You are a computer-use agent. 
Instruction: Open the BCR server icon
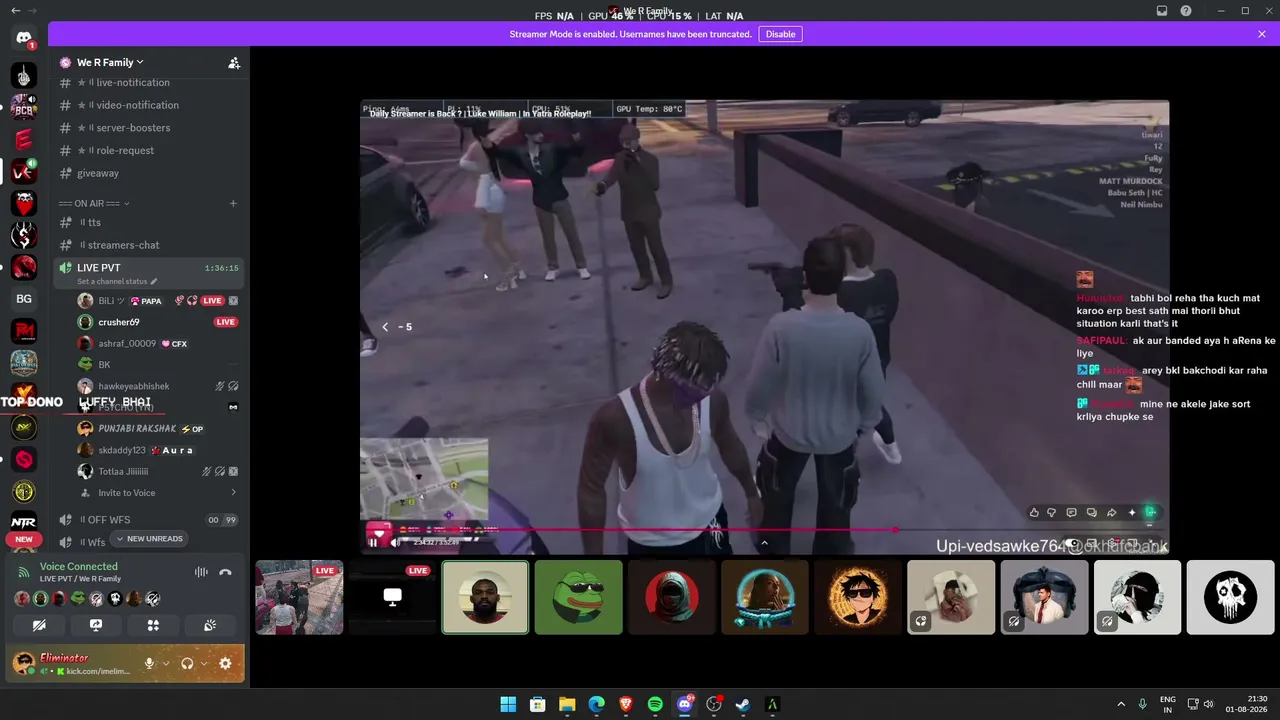click(x=24, y=107)
